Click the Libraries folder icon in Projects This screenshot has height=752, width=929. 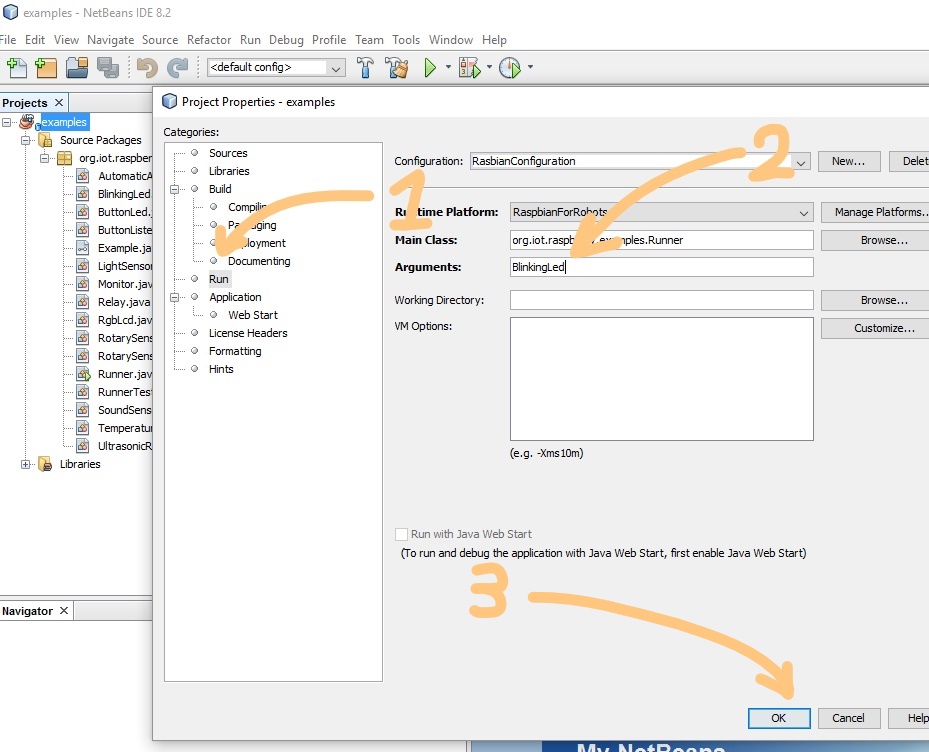point(45,464)
